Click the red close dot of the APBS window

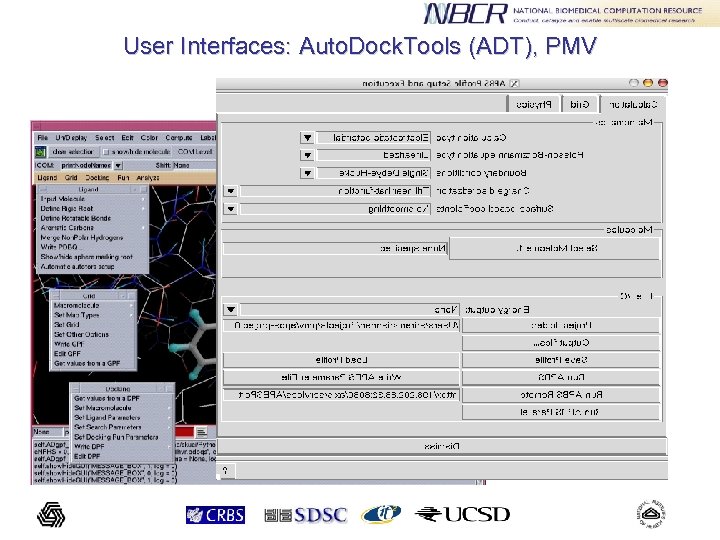663,83
